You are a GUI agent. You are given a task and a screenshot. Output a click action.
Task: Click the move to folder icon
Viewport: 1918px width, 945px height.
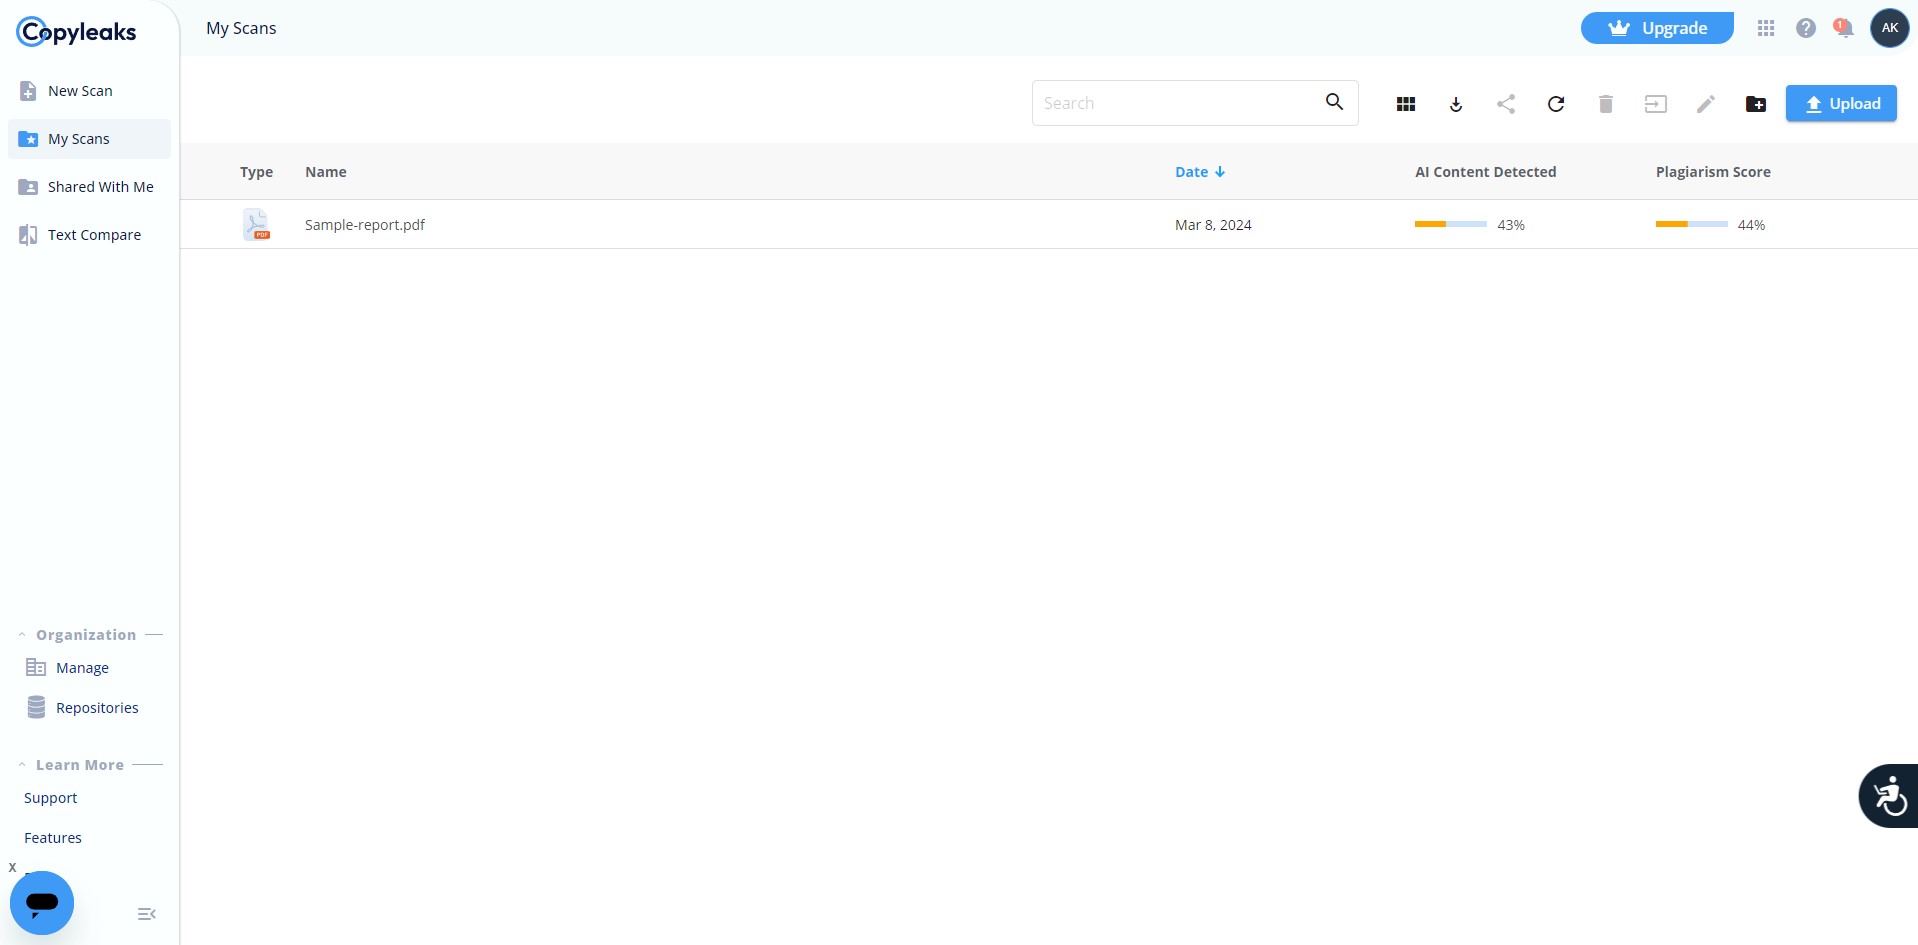click(1656, 104)
